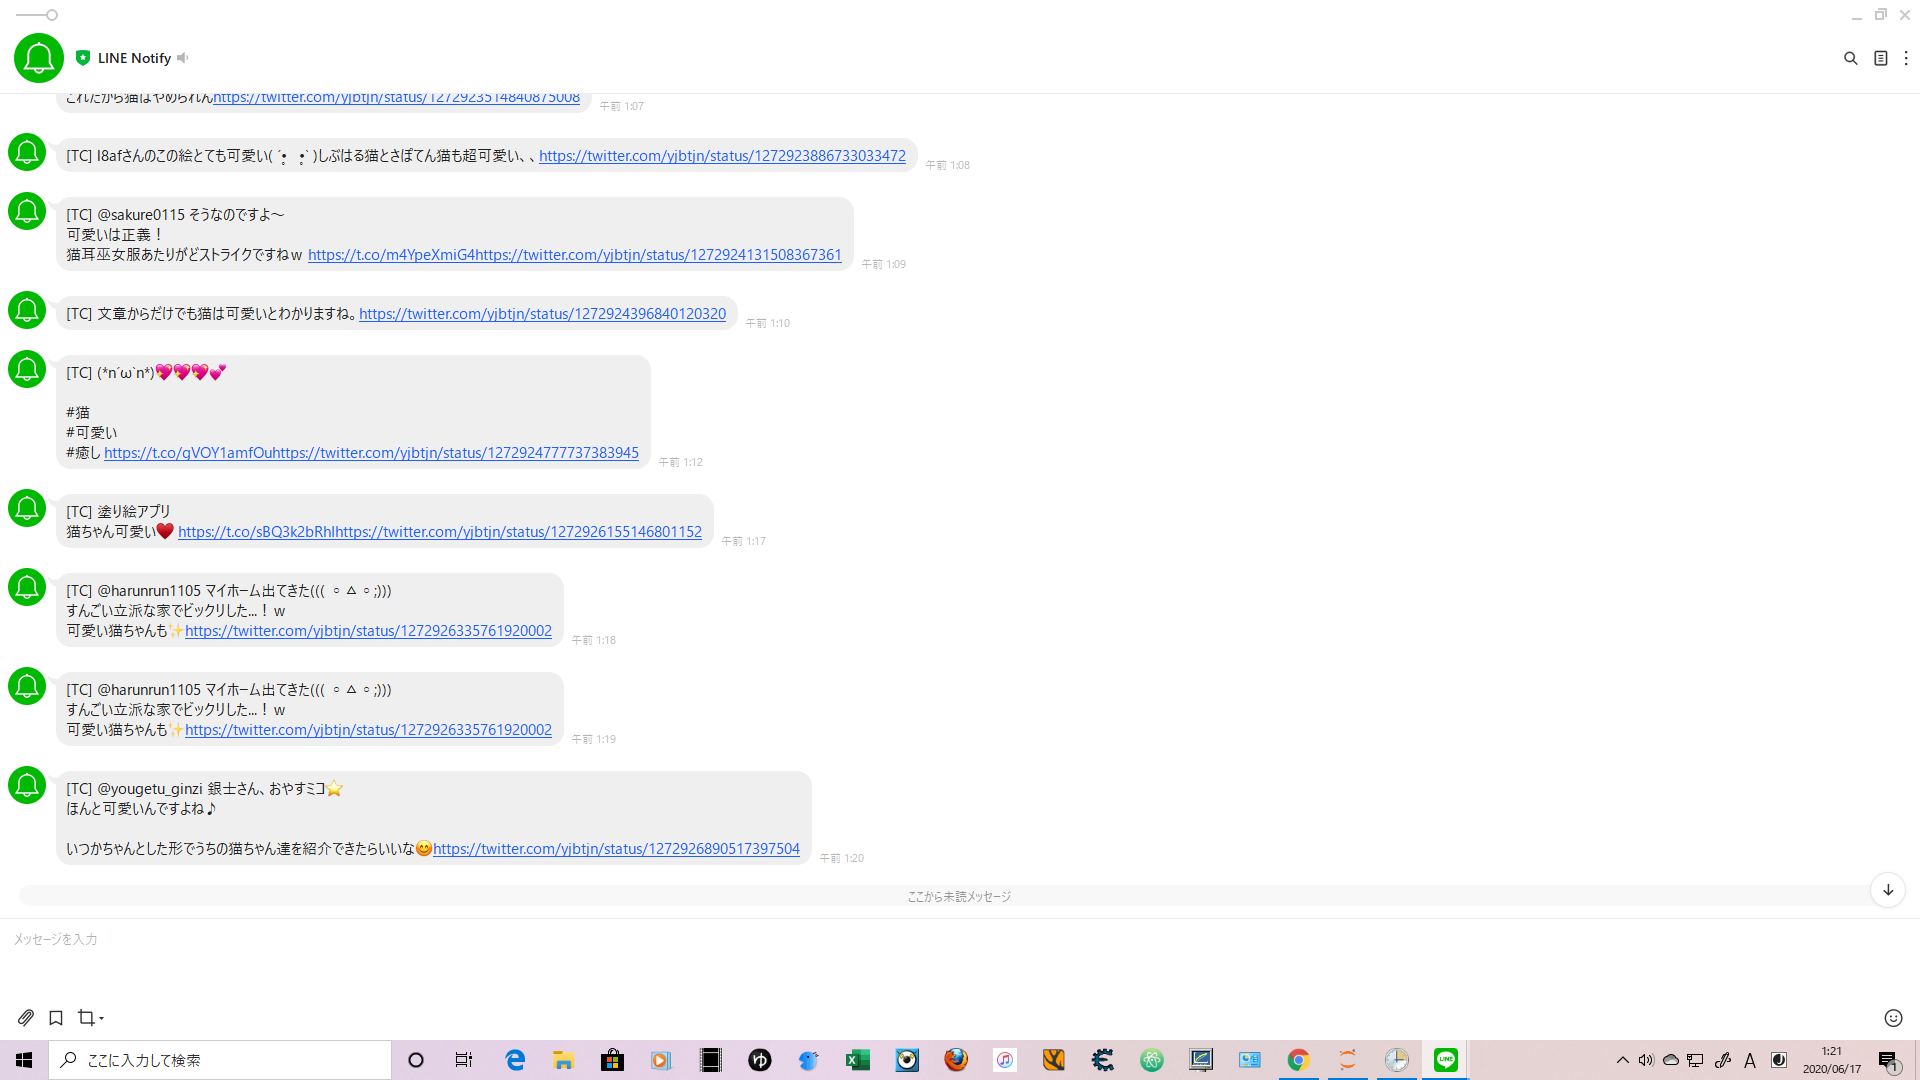Image resolution: width=1920 pixels, height=1080 pixels.
Task: Open the emoji sticker picker
Action: [1893, 1018]
